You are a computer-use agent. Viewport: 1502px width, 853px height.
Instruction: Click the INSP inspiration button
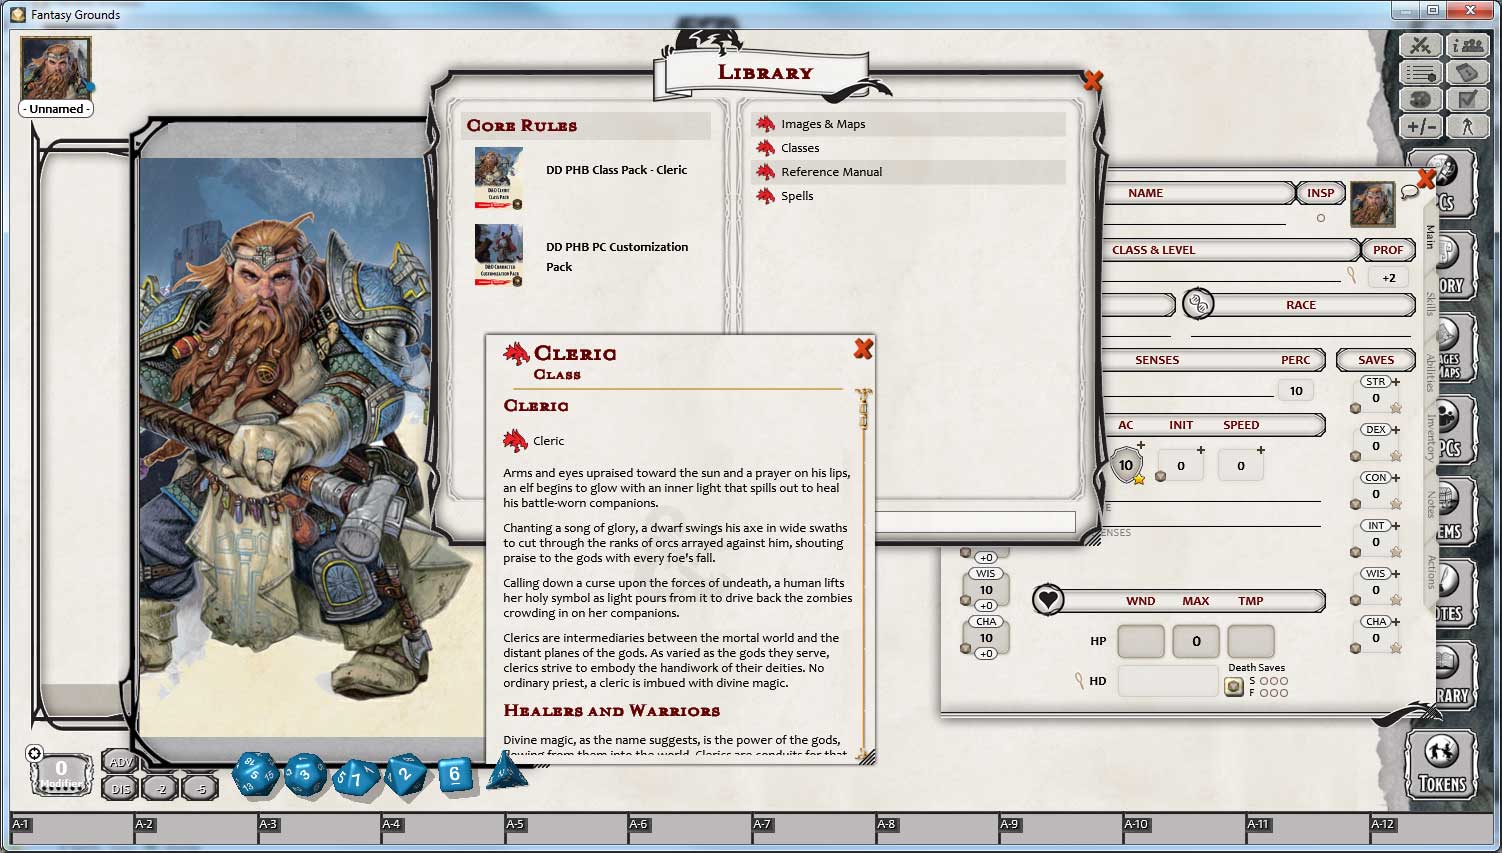[1320, 192]
